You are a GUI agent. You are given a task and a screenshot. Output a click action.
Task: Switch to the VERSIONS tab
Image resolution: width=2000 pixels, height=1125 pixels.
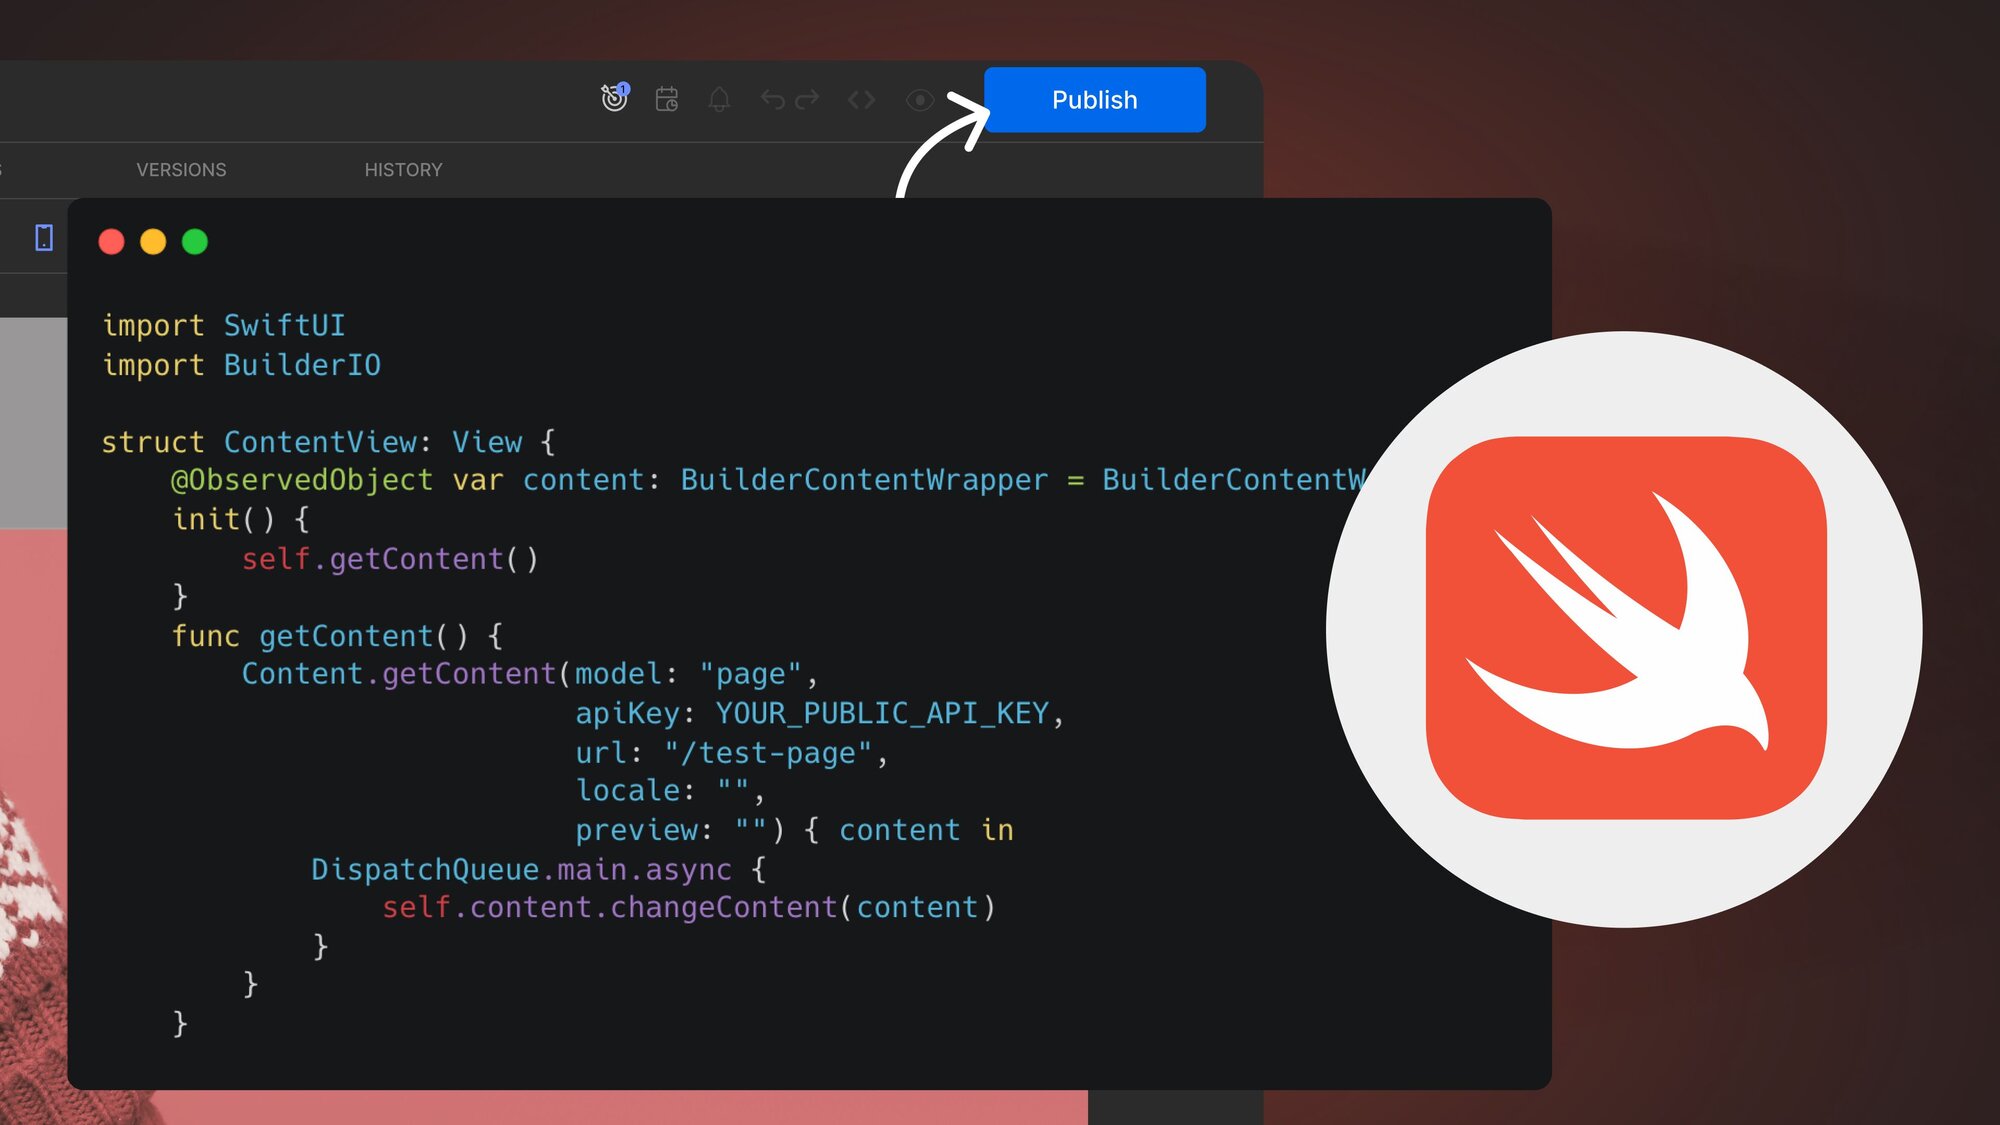[181, 170]
